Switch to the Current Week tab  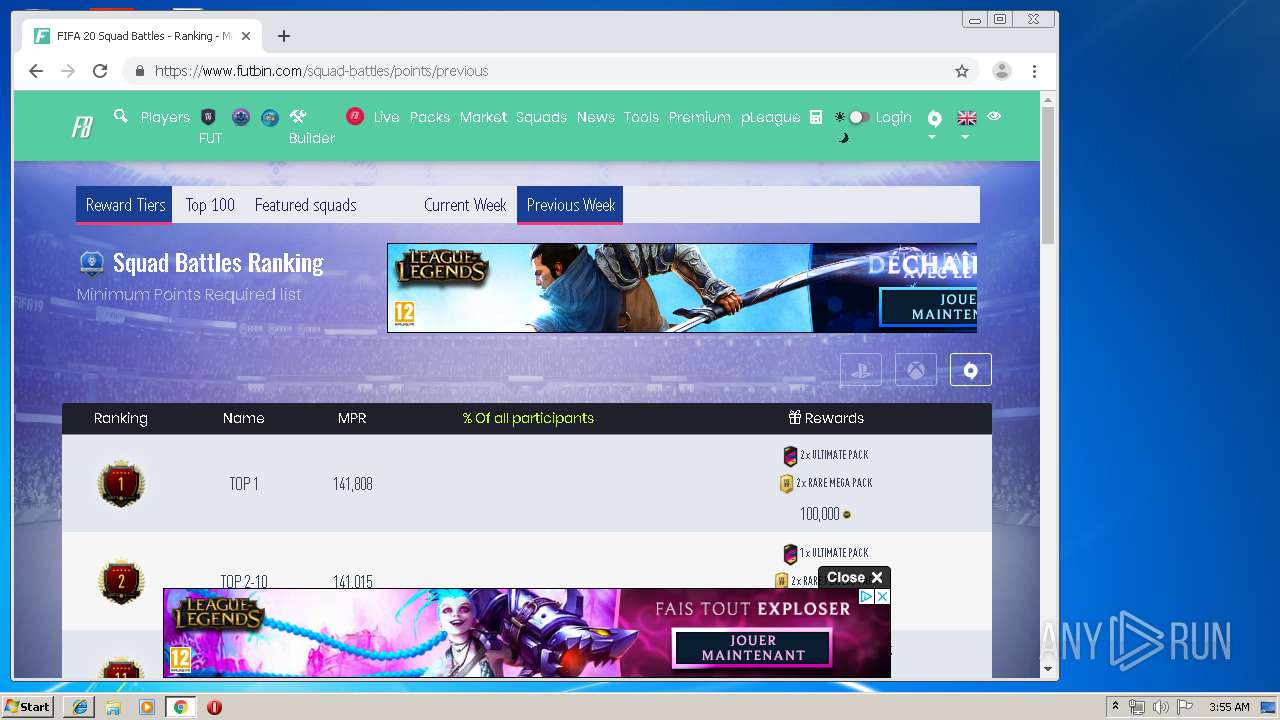click(x=465, y=205)
